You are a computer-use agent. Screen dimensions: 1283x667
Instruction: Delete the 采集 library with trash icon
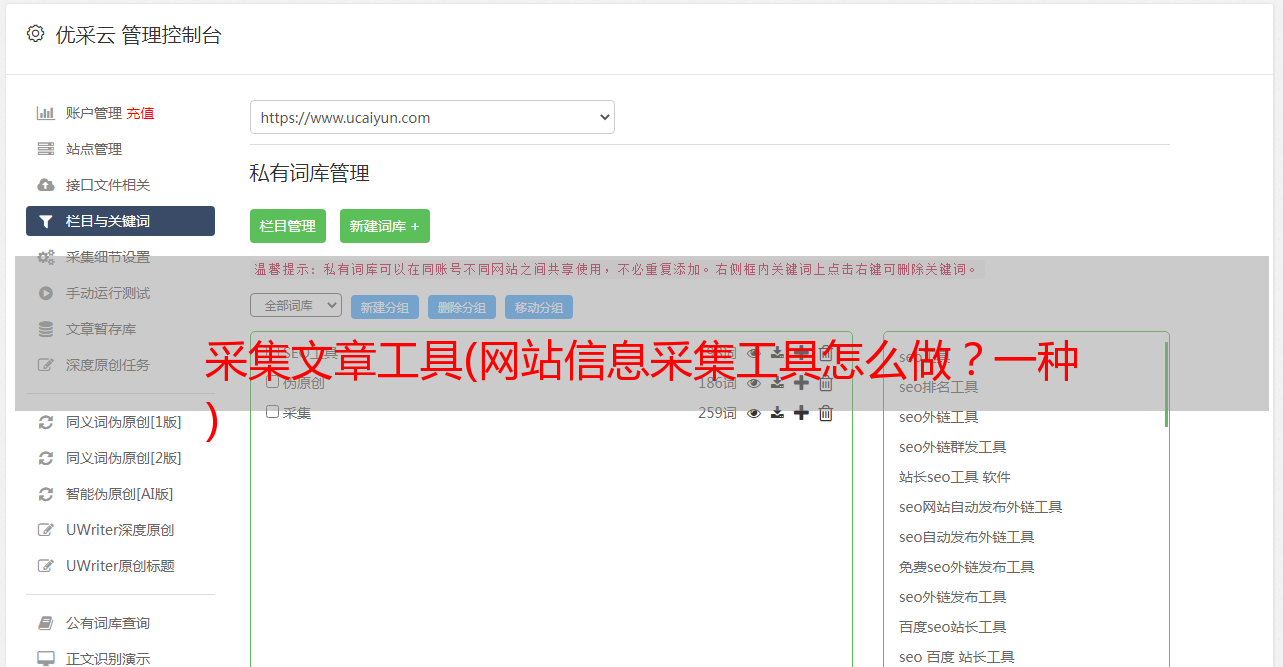pyautogui.click(x=826, y=413)
